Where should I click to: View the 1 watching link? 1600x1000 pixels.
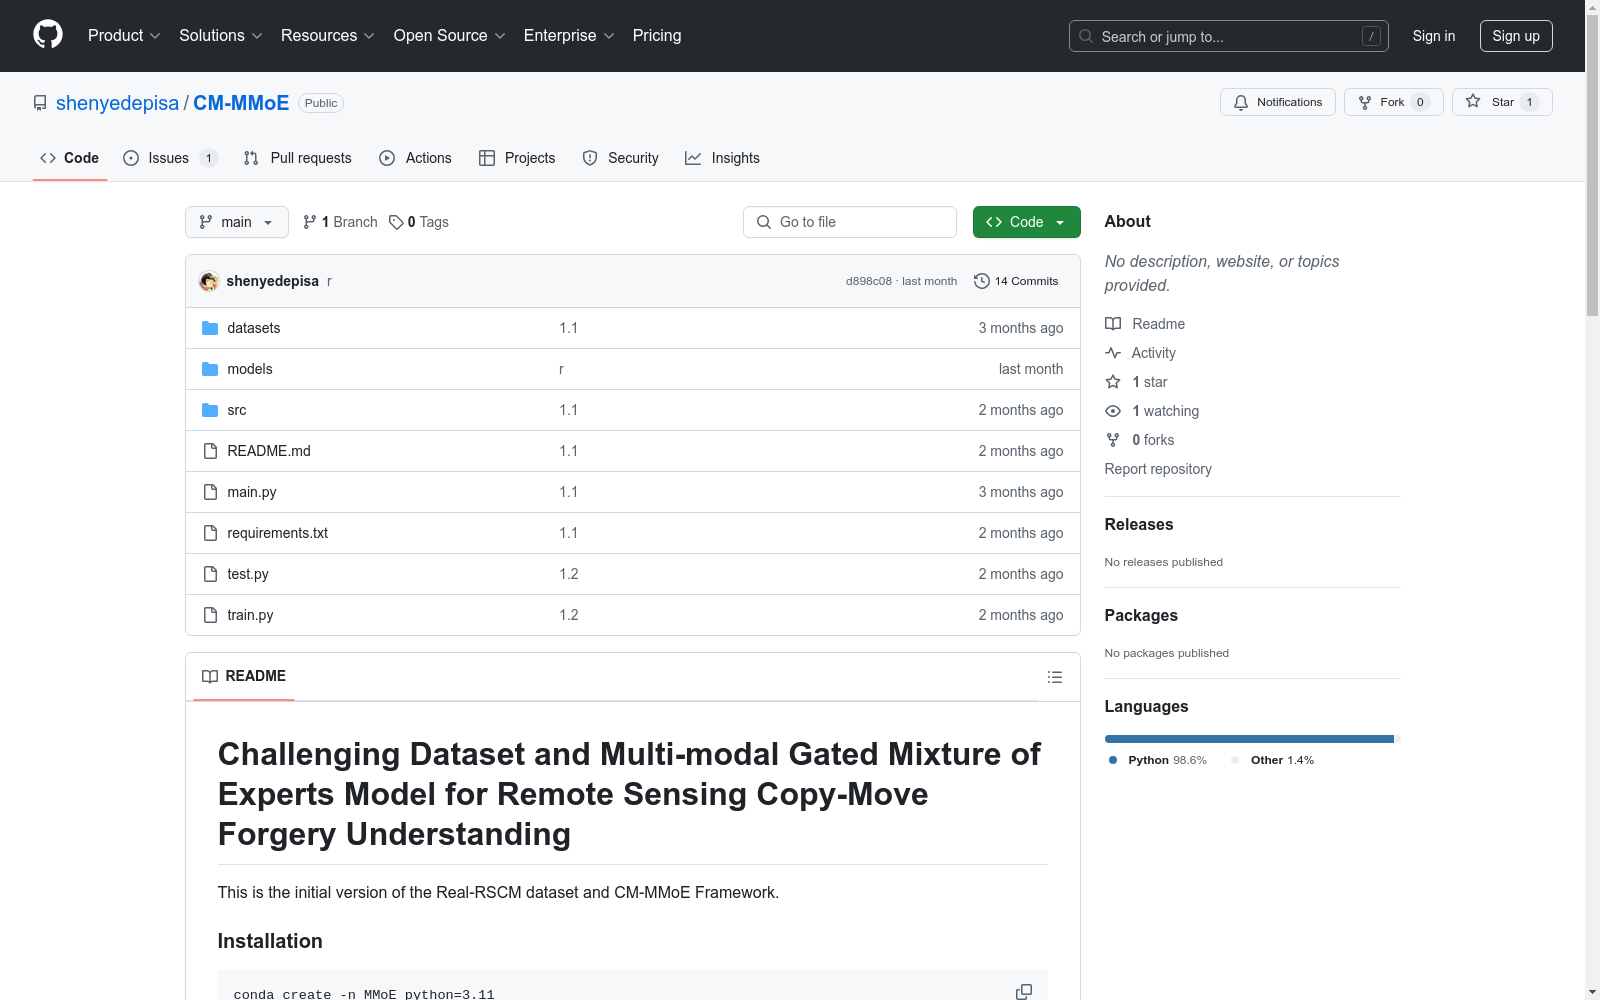point(1152,411)
